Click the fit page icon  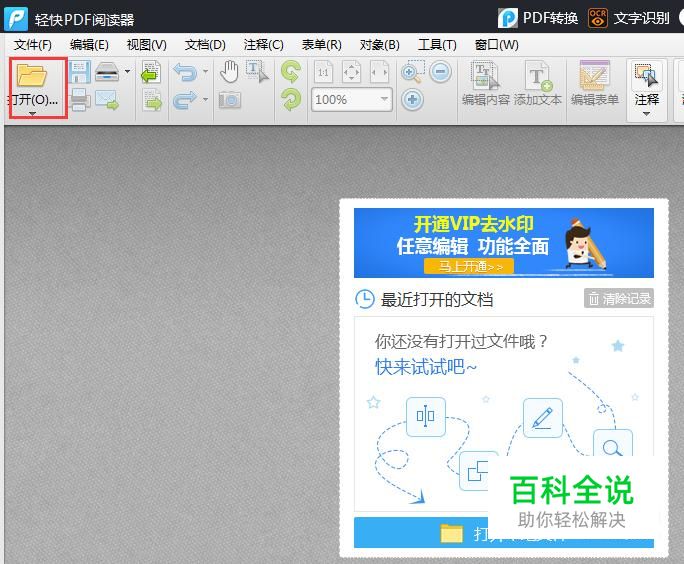(351, 72)
